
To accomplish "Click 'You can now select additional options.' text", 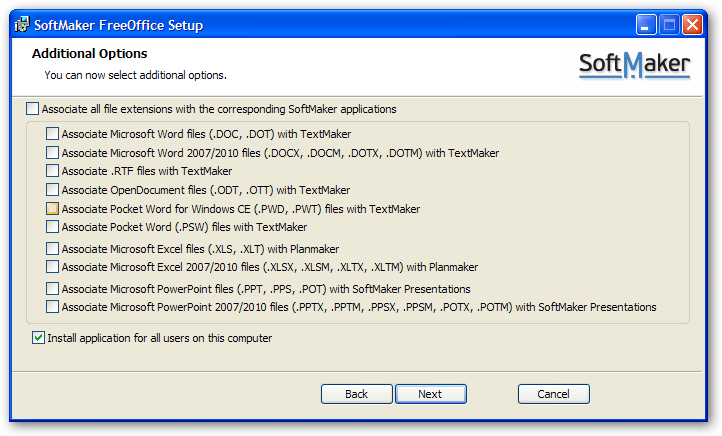I will 135,76.
